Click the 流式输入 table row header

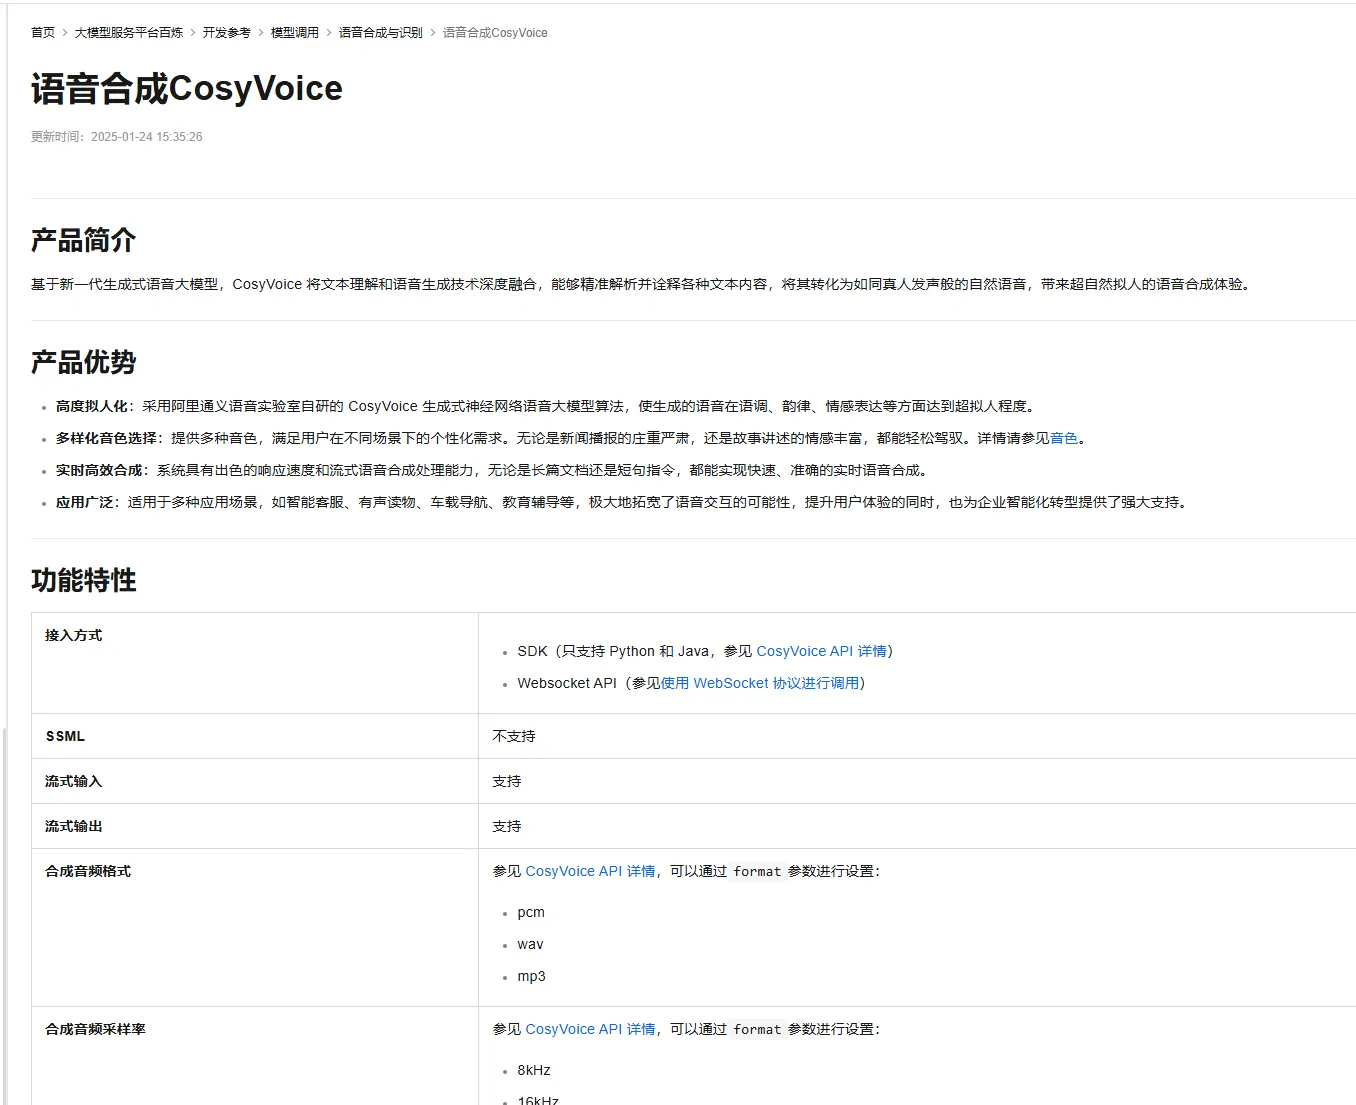[74, 781]
